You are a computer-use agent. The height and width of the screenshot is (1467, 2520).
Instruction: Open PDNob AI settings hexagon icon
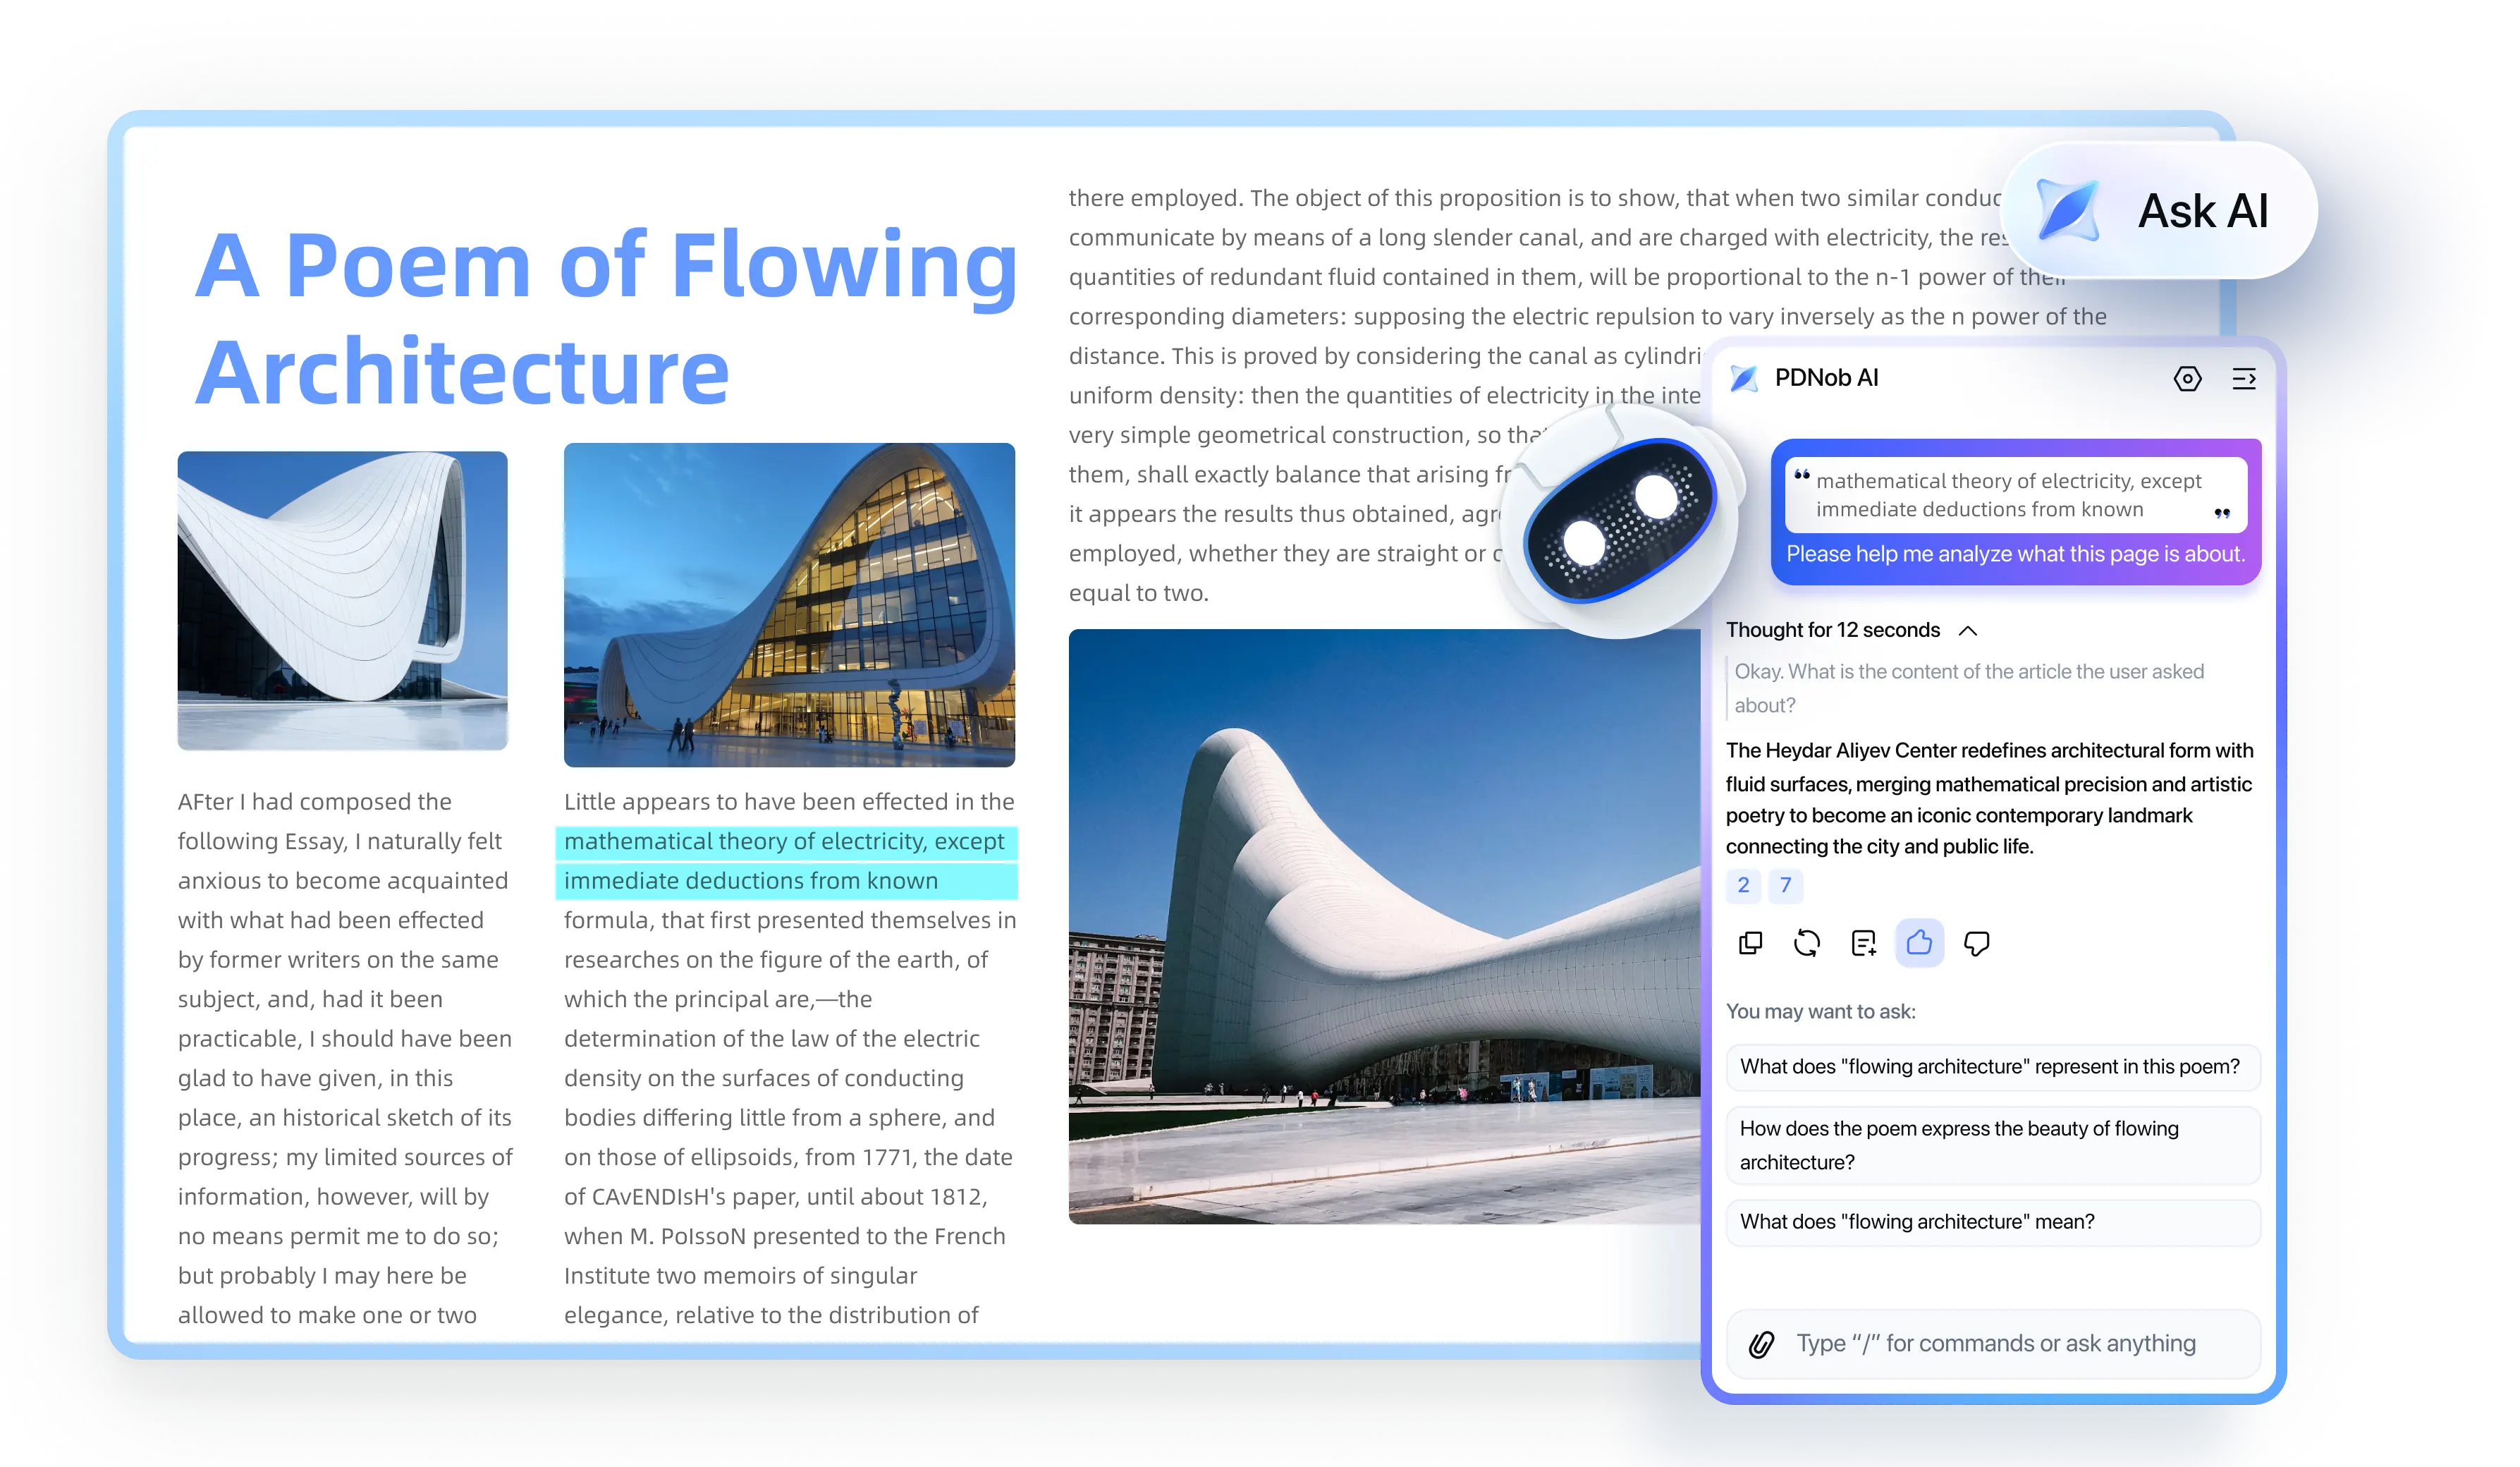2187,379
